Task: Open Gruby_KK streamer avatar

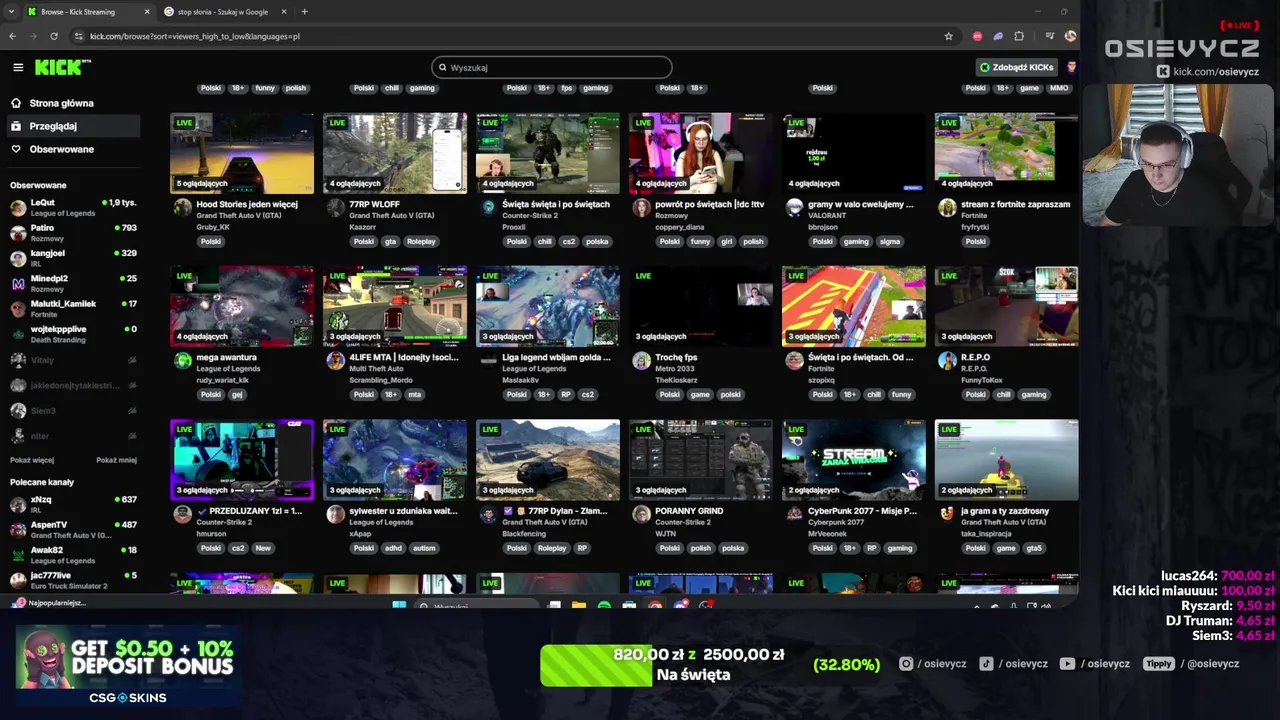Action: [183, 207]
